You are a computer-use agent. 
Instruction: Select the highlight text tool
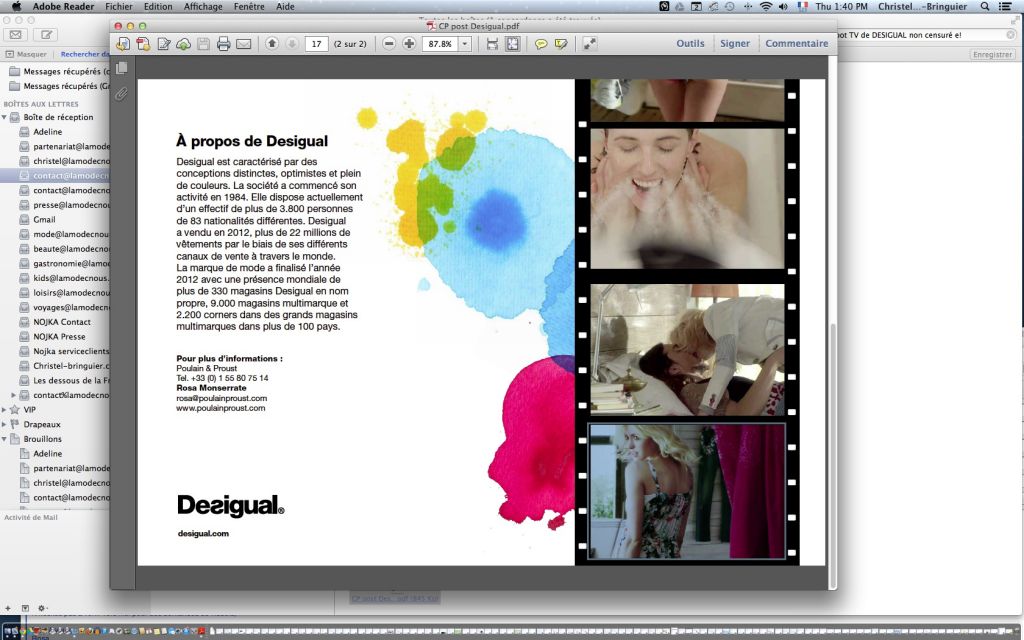(x=560, y=44)
